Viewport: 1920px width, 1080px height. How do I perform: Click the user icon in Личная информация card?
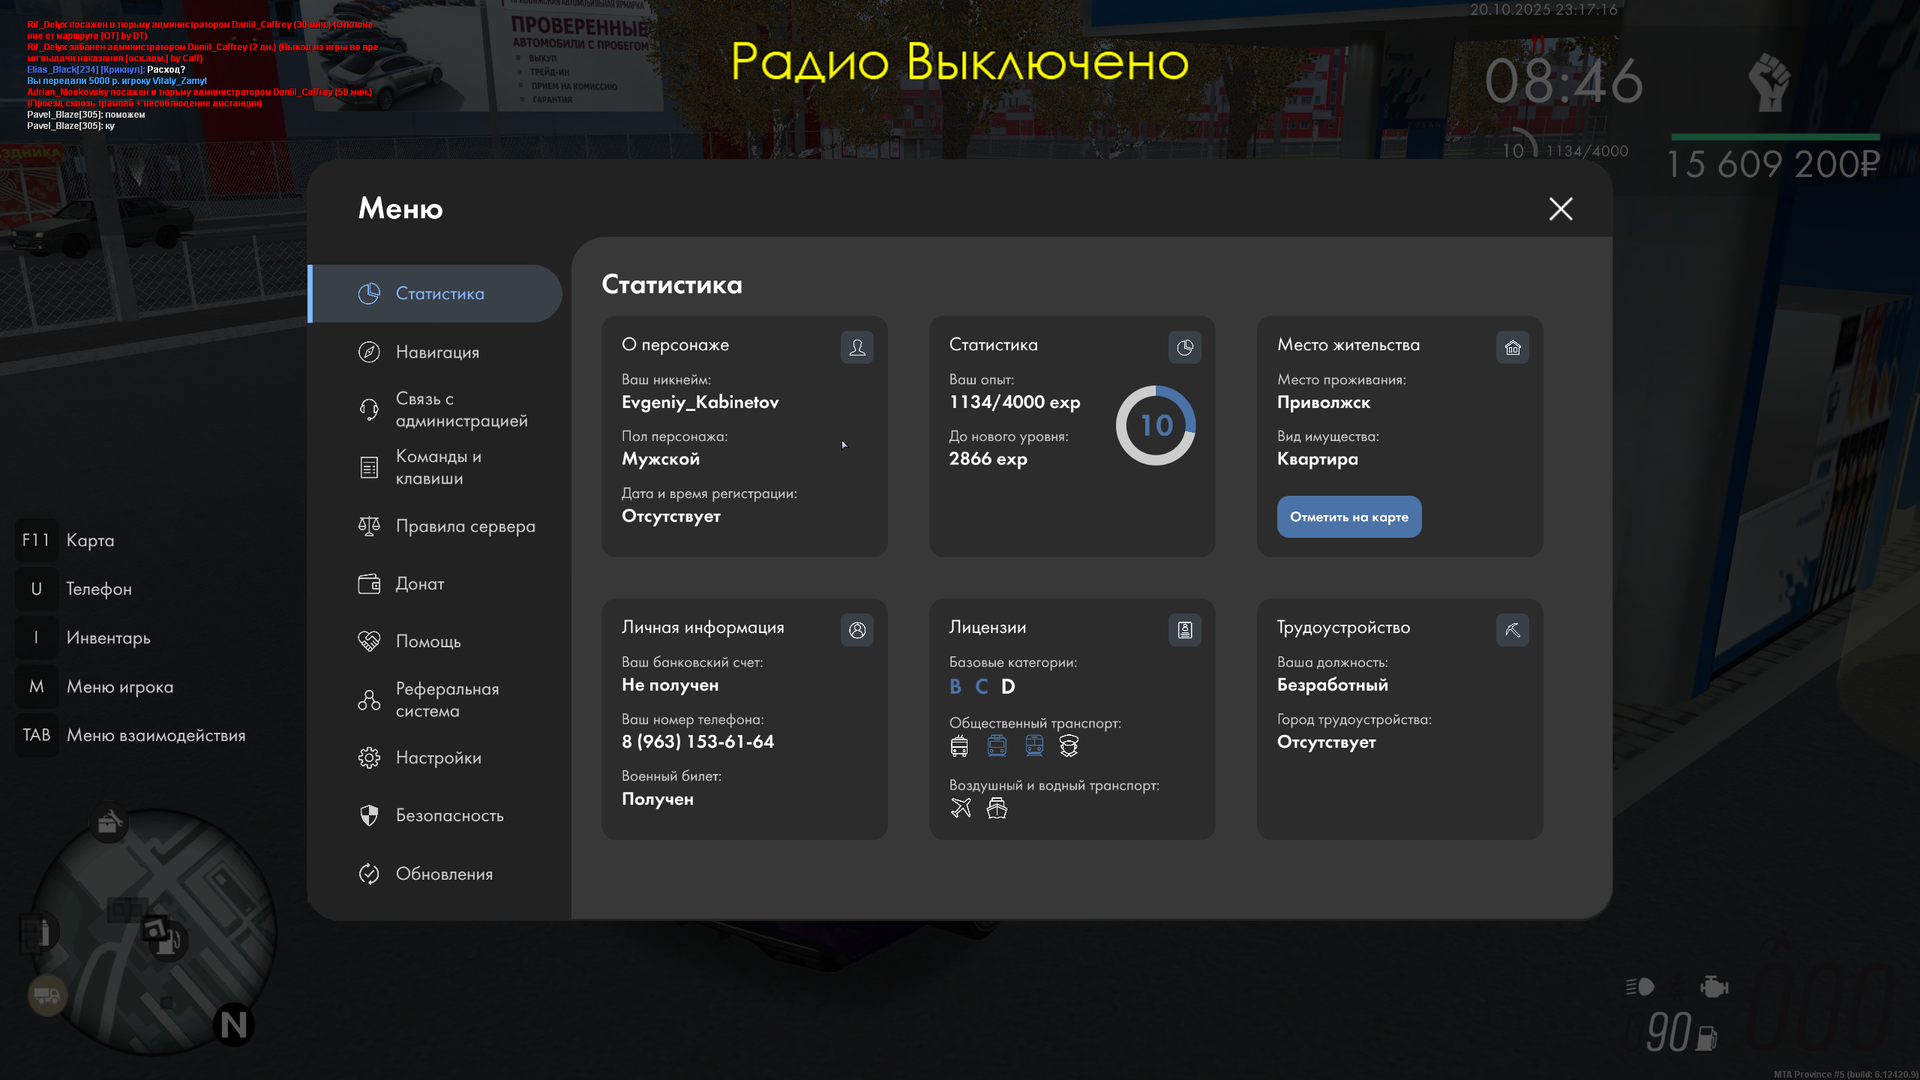coord(857,630)
